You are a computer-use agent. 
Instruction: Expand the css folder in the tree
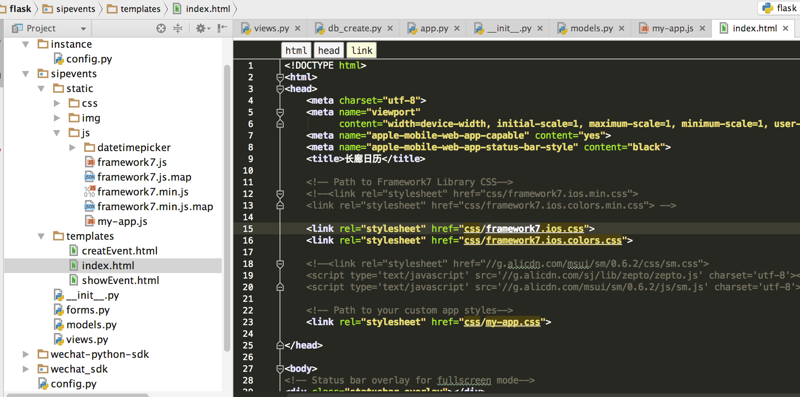click(57, 103)
